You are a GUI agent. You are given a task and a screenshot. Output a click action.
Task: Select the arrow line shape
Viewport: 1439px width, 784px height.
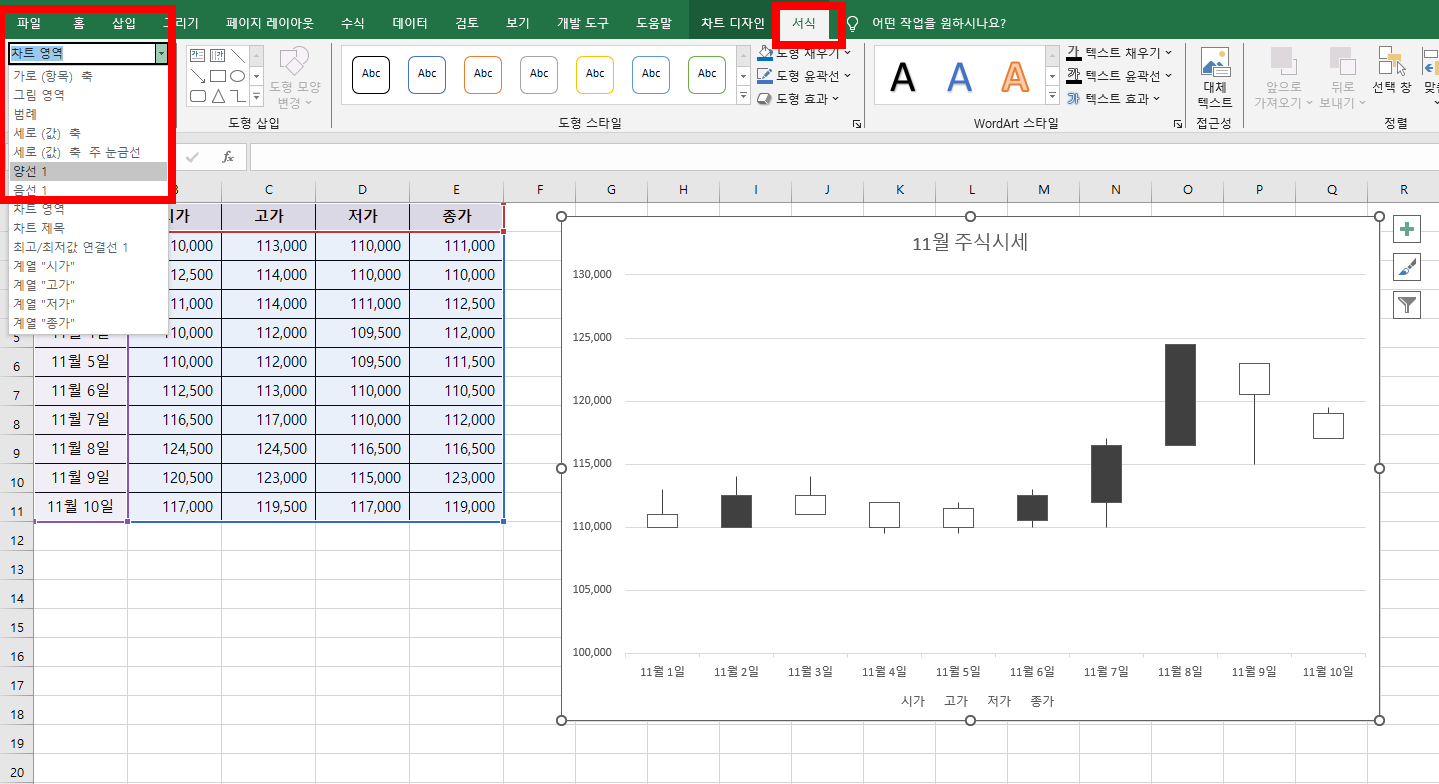pyautogui.click(x=197, y=76)
